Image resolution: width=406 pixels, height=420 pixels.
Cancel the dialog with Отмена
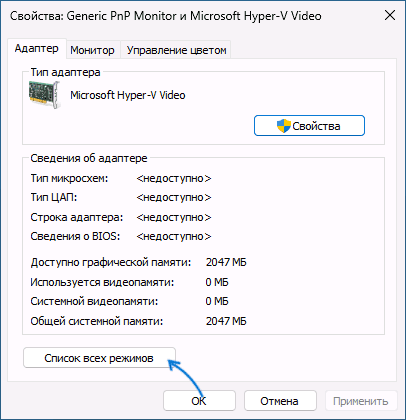click(280, 401)
